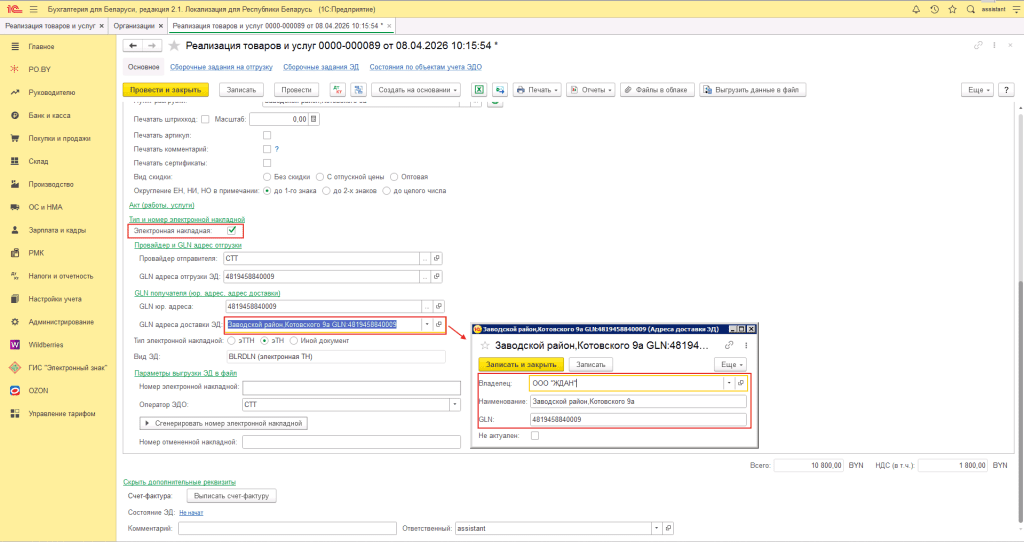1024x542 pixels.
Task: Open the Сборочные задания на отгрузку tab
Action: (221, 67)
